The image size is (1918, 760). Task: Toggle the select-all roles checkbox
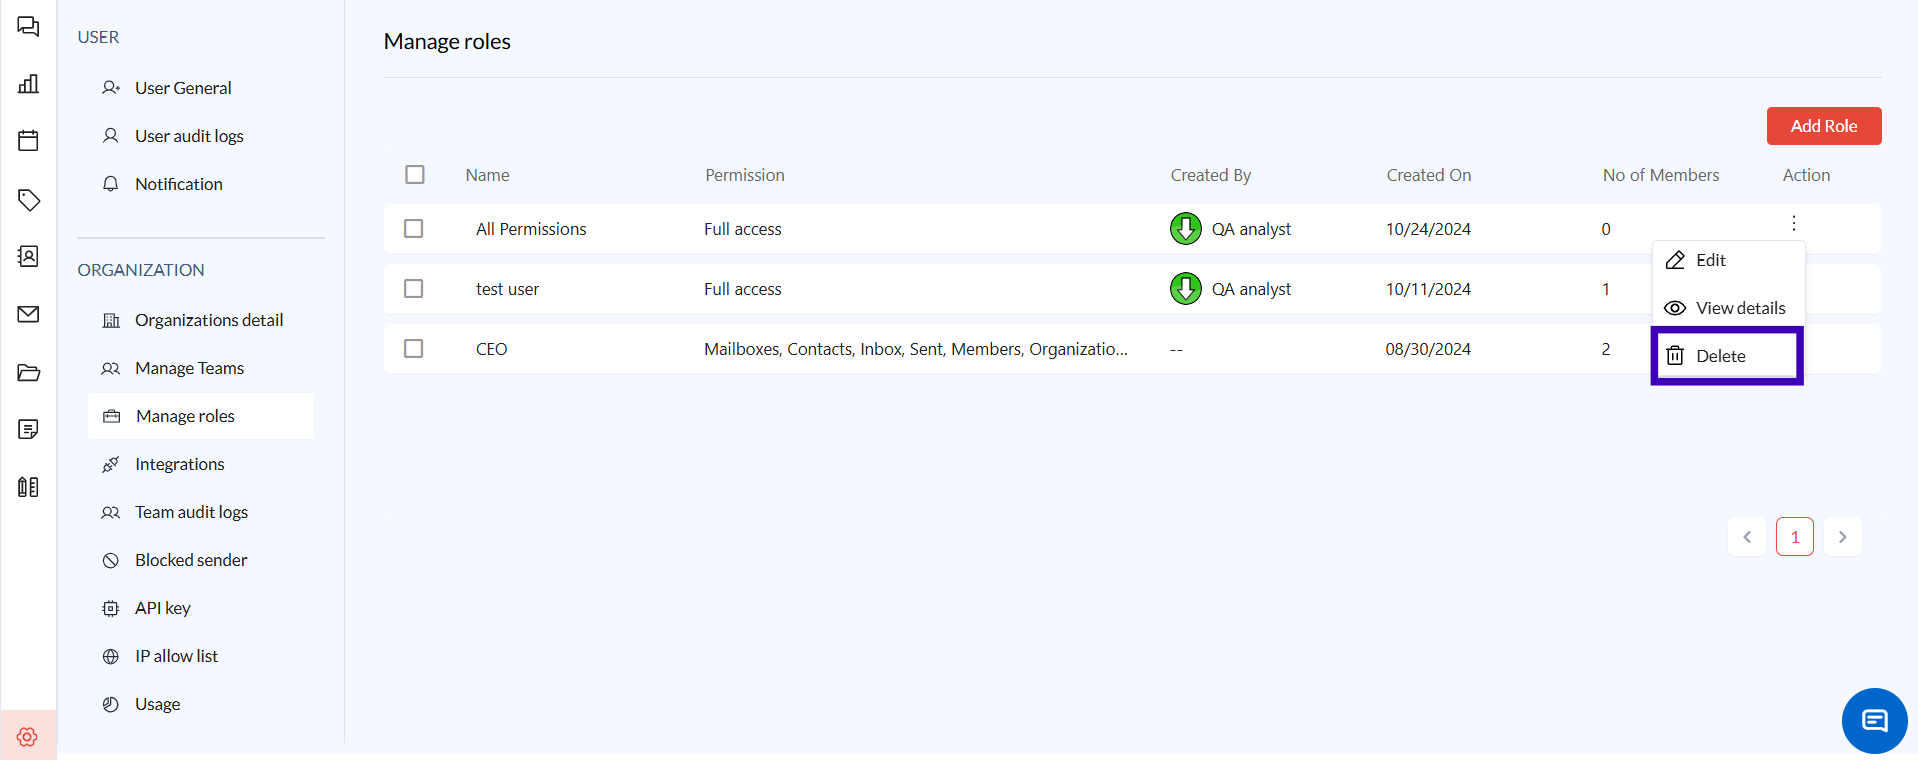(x=415, y=175)
